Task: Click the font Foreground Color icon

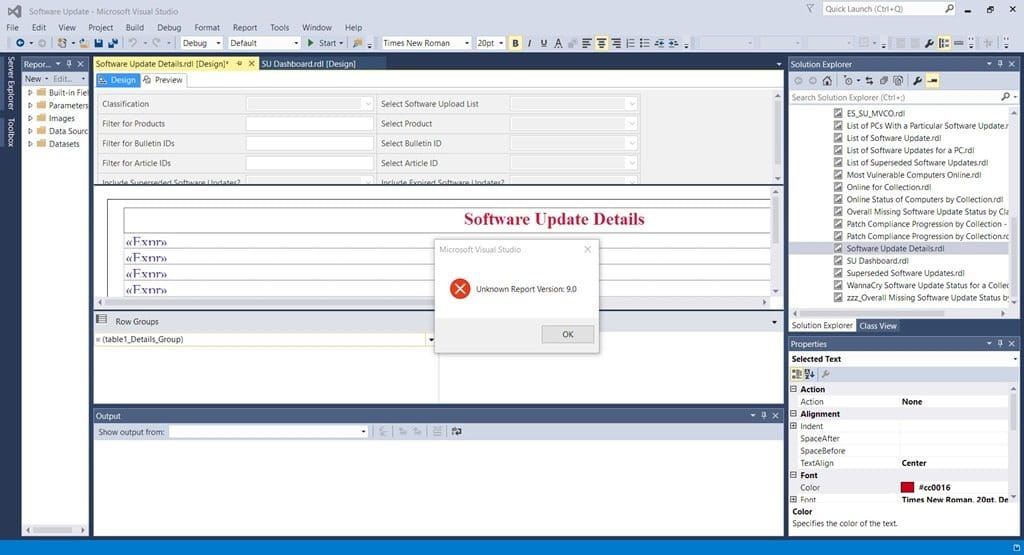Action: pyautogui.click(x=558, y=43)
